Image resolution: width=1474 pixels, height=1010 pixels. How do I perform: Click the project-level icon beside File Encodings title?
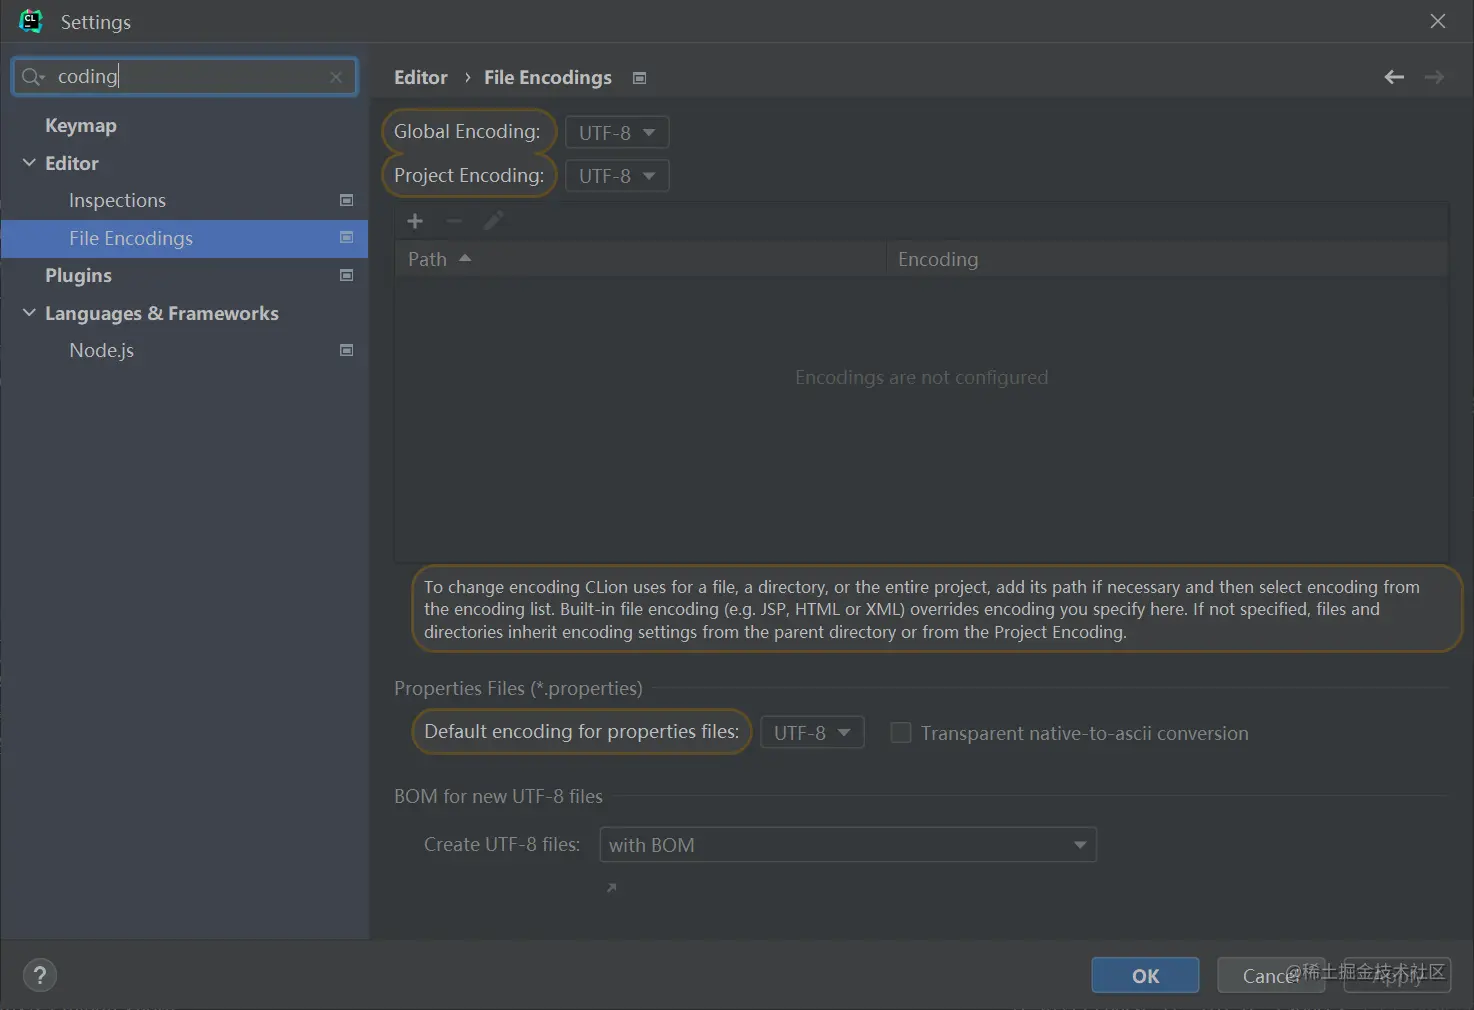[640, 78]
